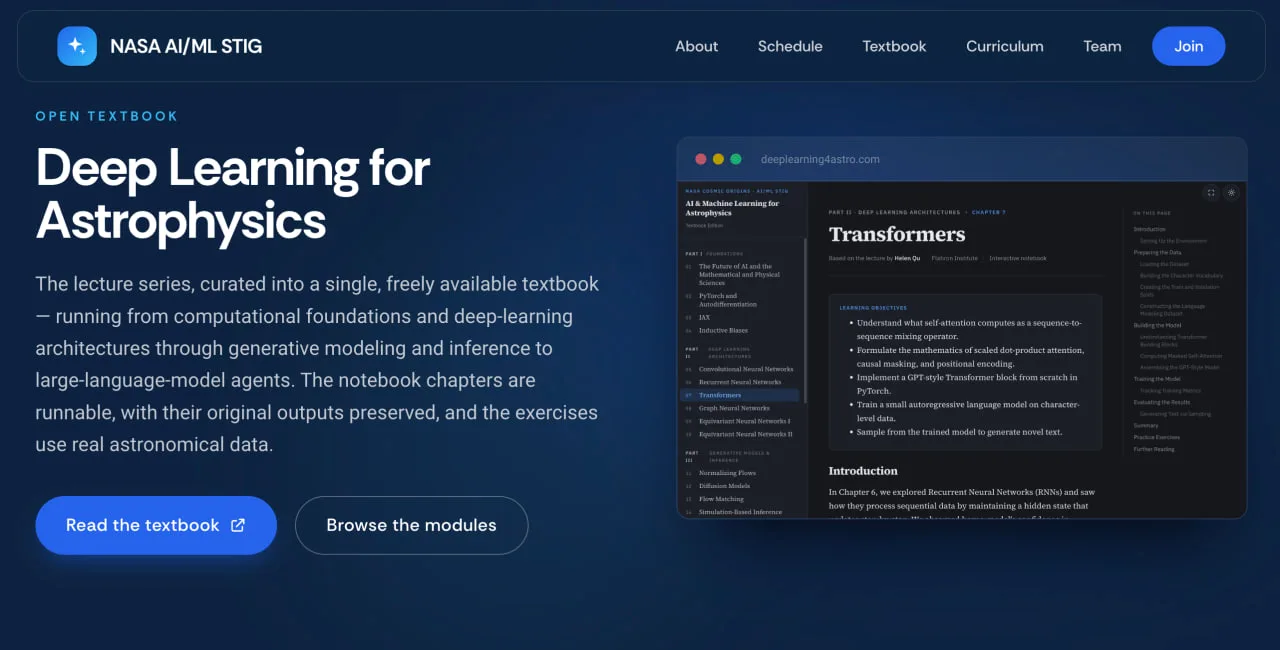
Task: Toggle the light/dark theme sun icon
Action: pos(1231,193)
